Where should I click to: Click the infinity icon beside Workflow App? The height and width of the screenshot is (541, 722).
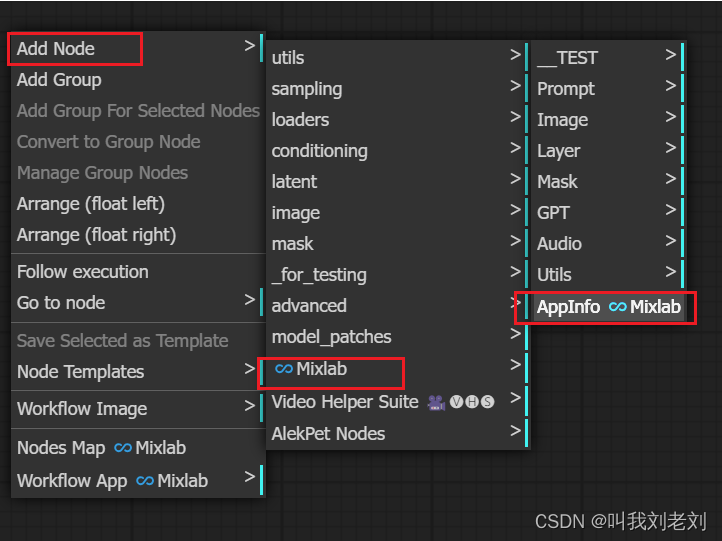[x=145, y=481]
